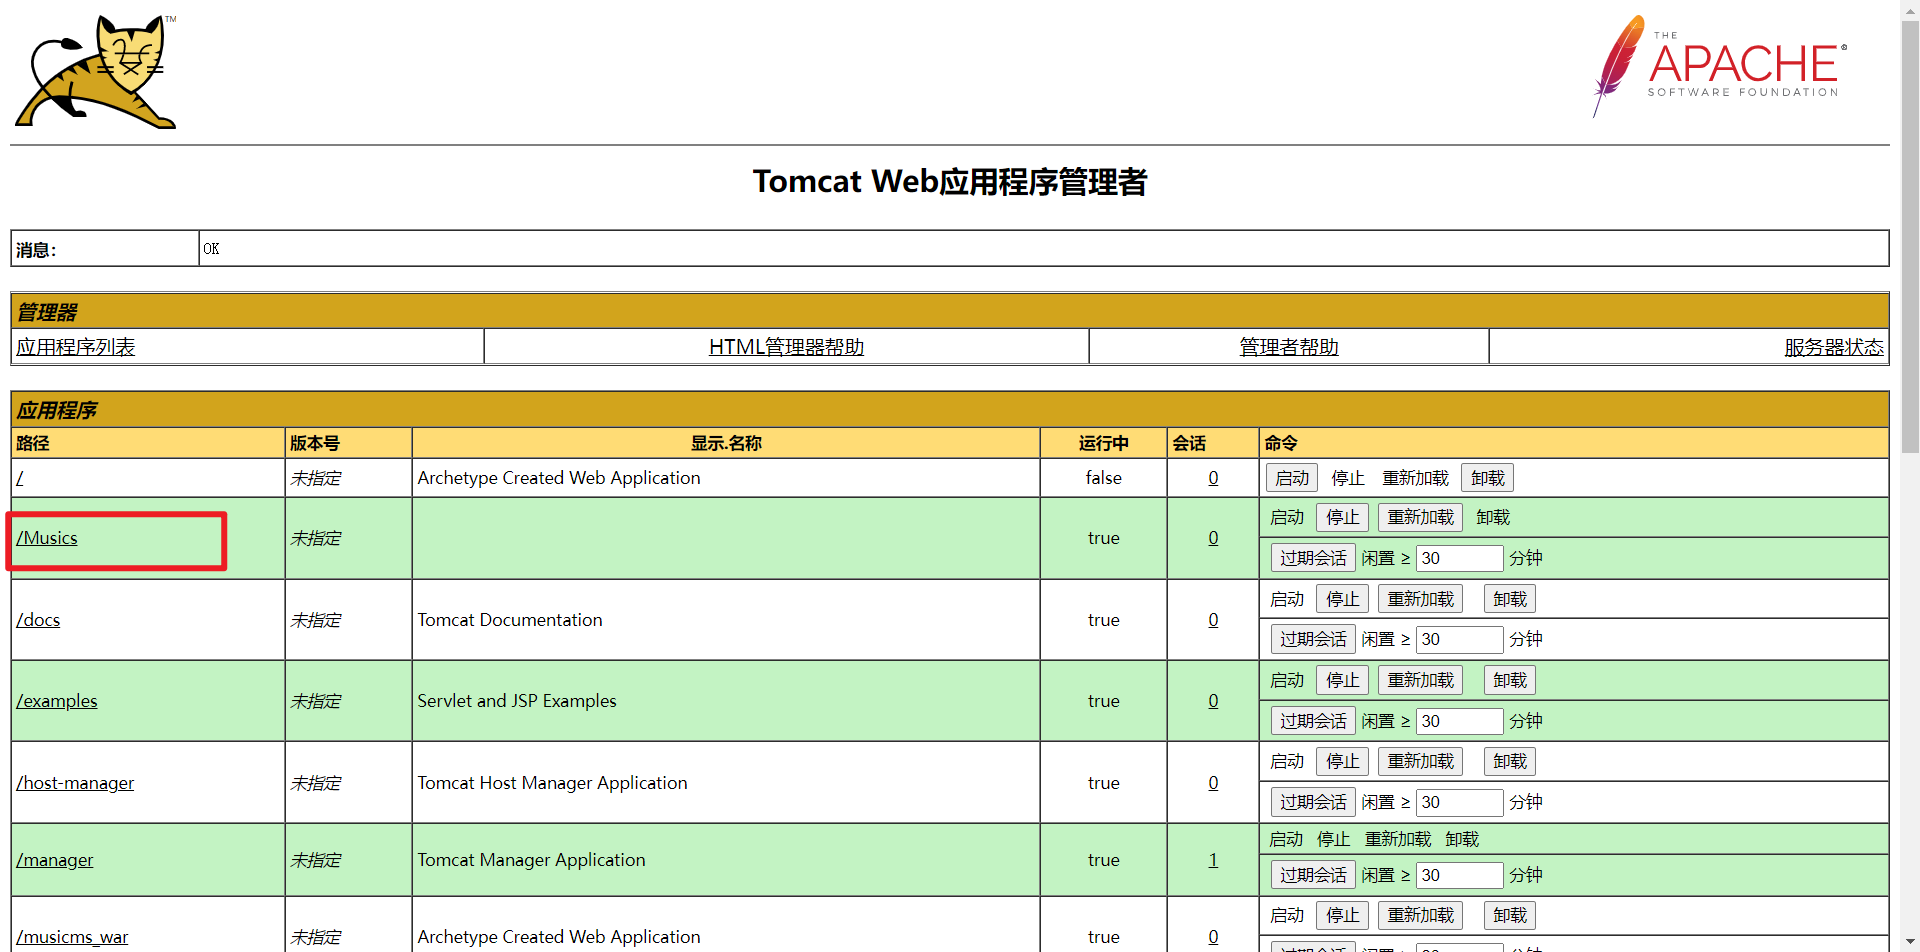Open the session count link for root application
The image size is (1920, 952).
point(1213,478)
